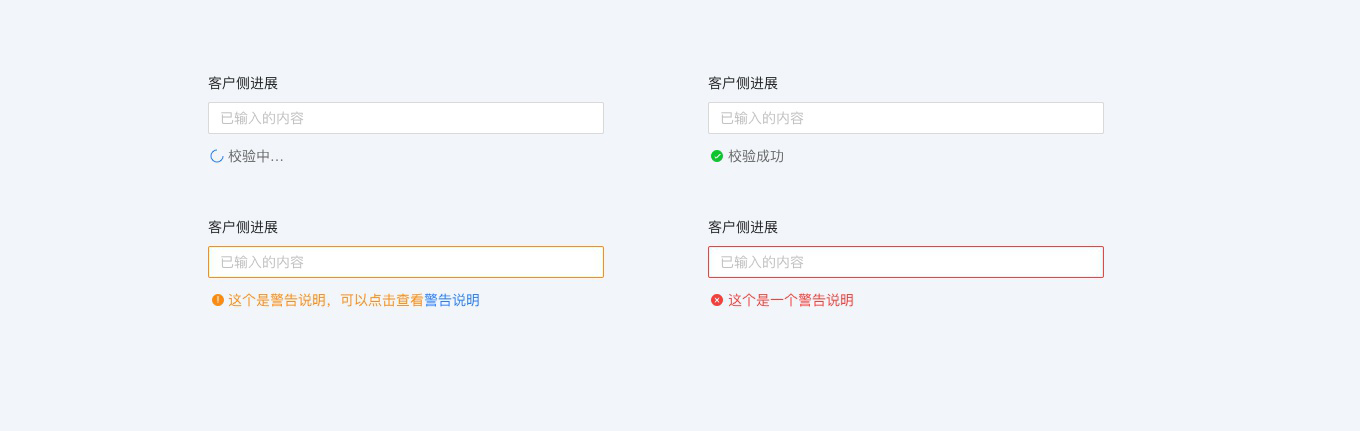Click the orange warning exclamation icon
Viewport: 1360px width, 431px height.
click(217, 300)
